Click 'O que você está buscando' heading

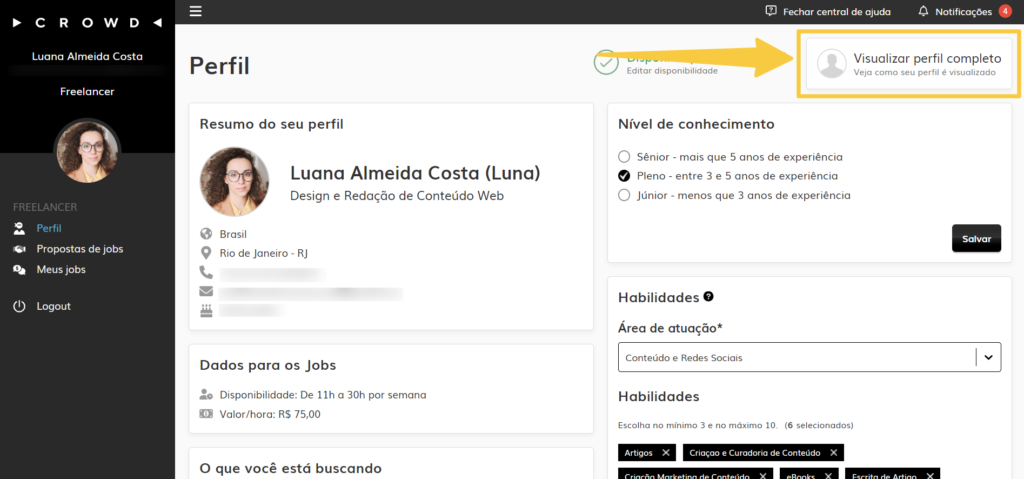[291, 468]
